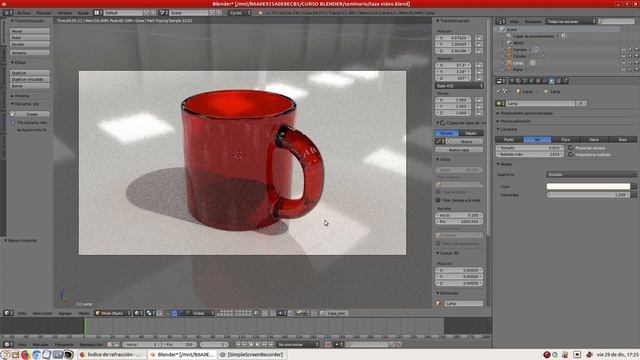
Task: Click the Lamp datablock browse icon
Action: point(500,103)
